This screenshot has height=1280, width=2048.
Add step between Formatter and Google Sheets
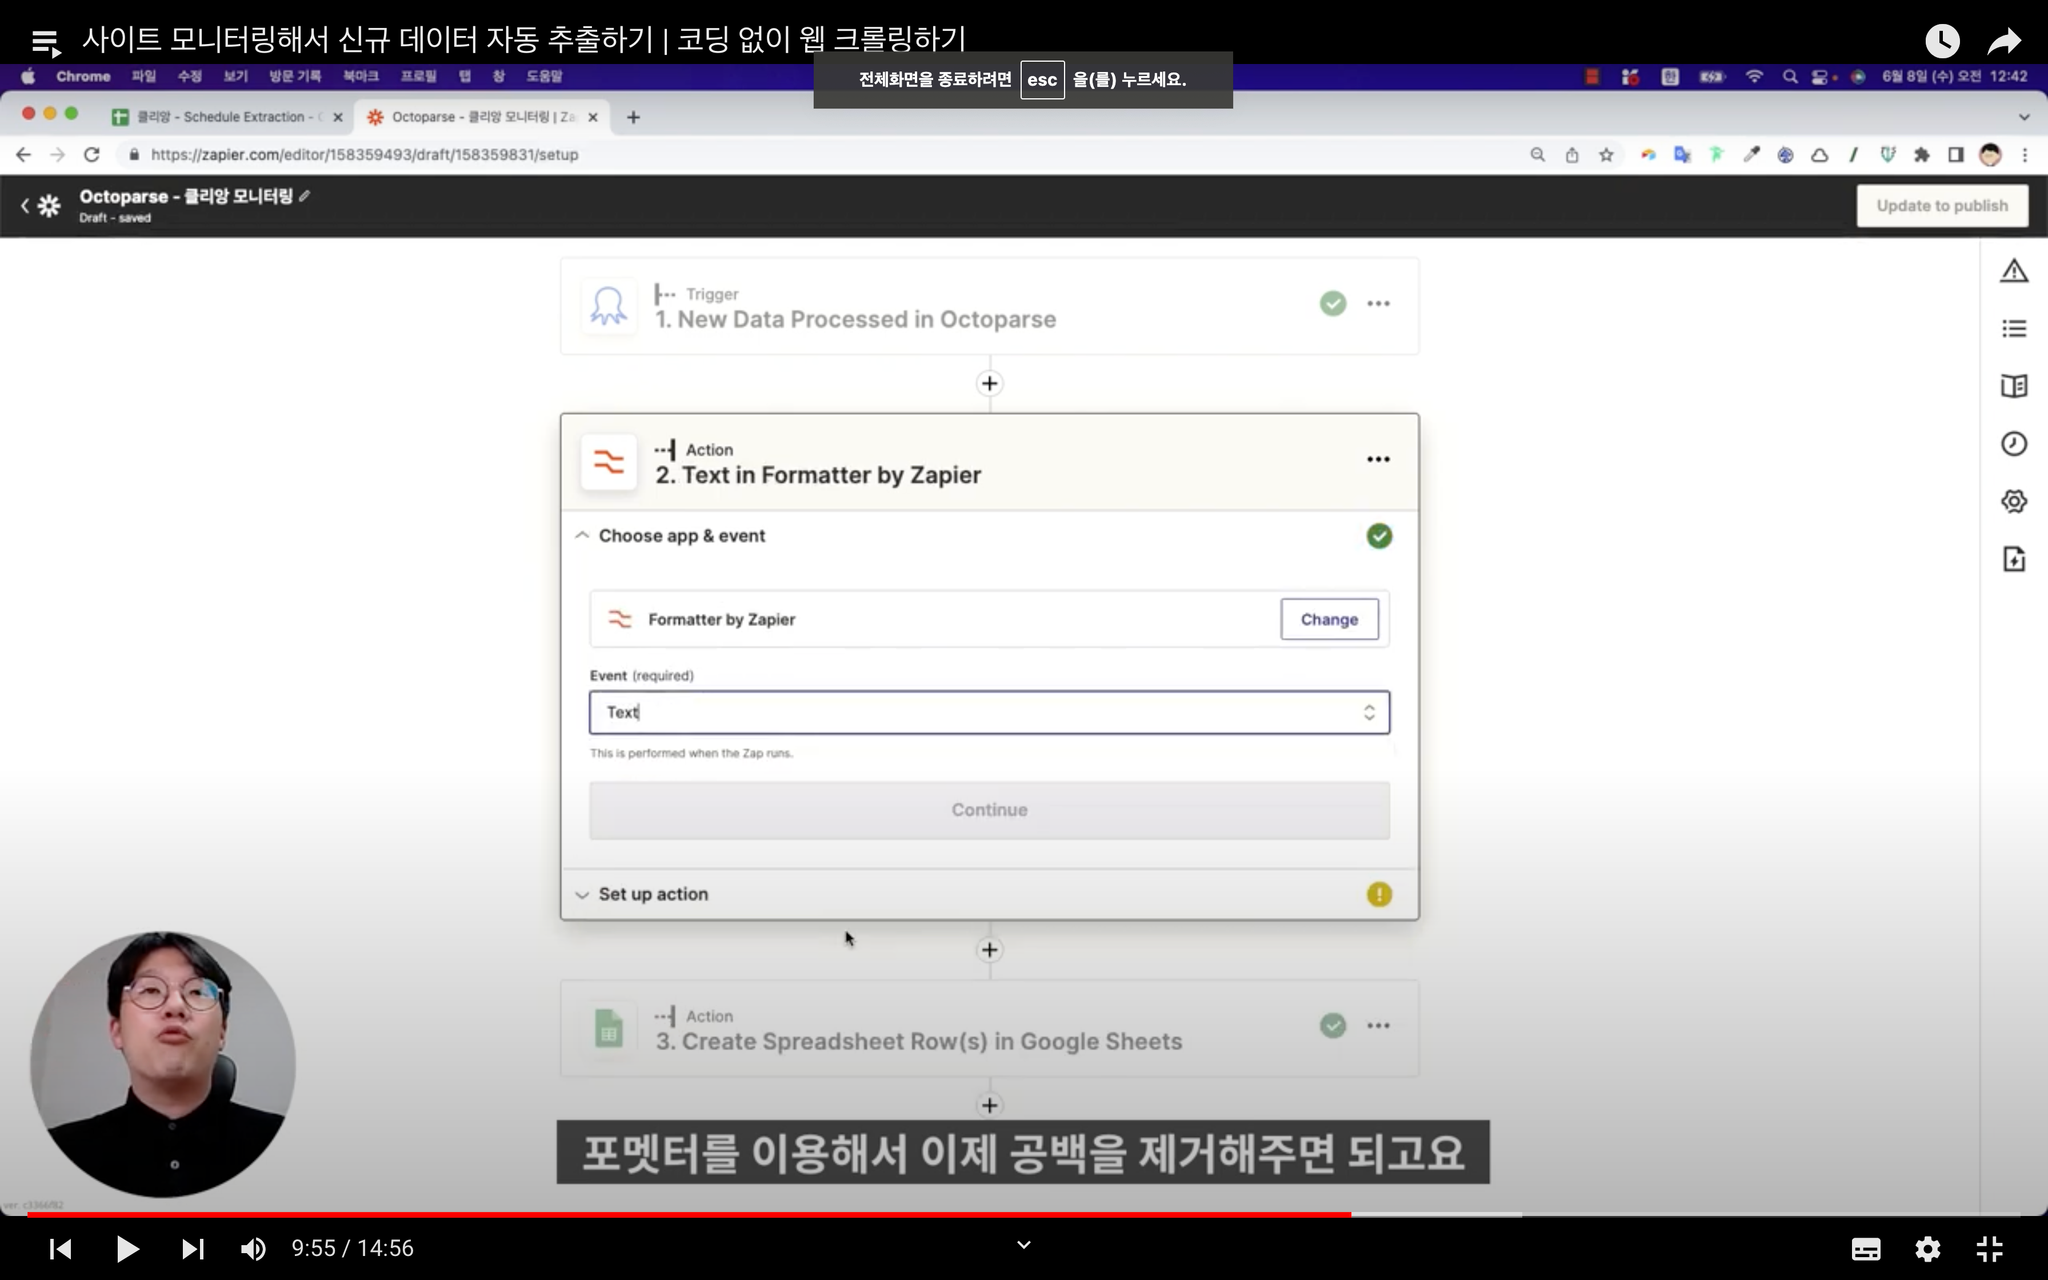click(989, 950)
